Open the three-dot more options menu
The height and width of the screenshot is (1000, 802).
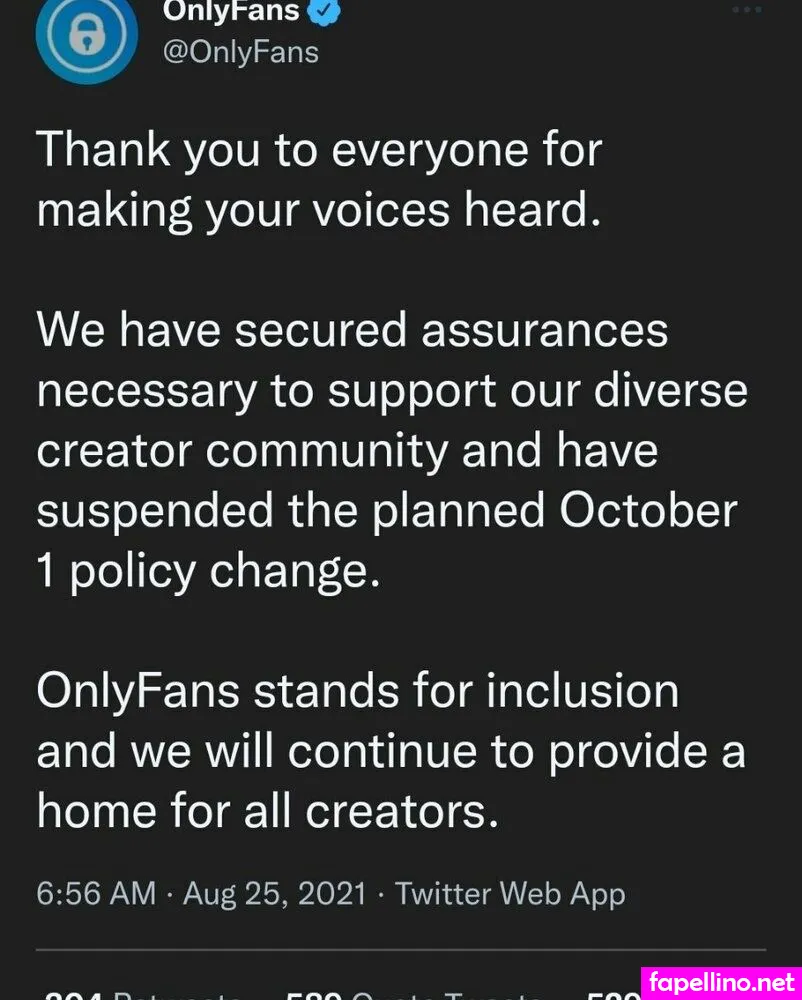(746, 9)
